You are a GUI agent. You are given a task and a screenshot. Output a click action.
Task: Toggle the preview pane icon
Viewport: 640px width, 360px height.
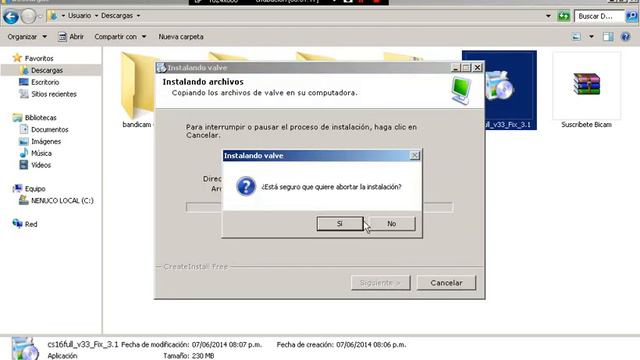(x=608, y=37)
